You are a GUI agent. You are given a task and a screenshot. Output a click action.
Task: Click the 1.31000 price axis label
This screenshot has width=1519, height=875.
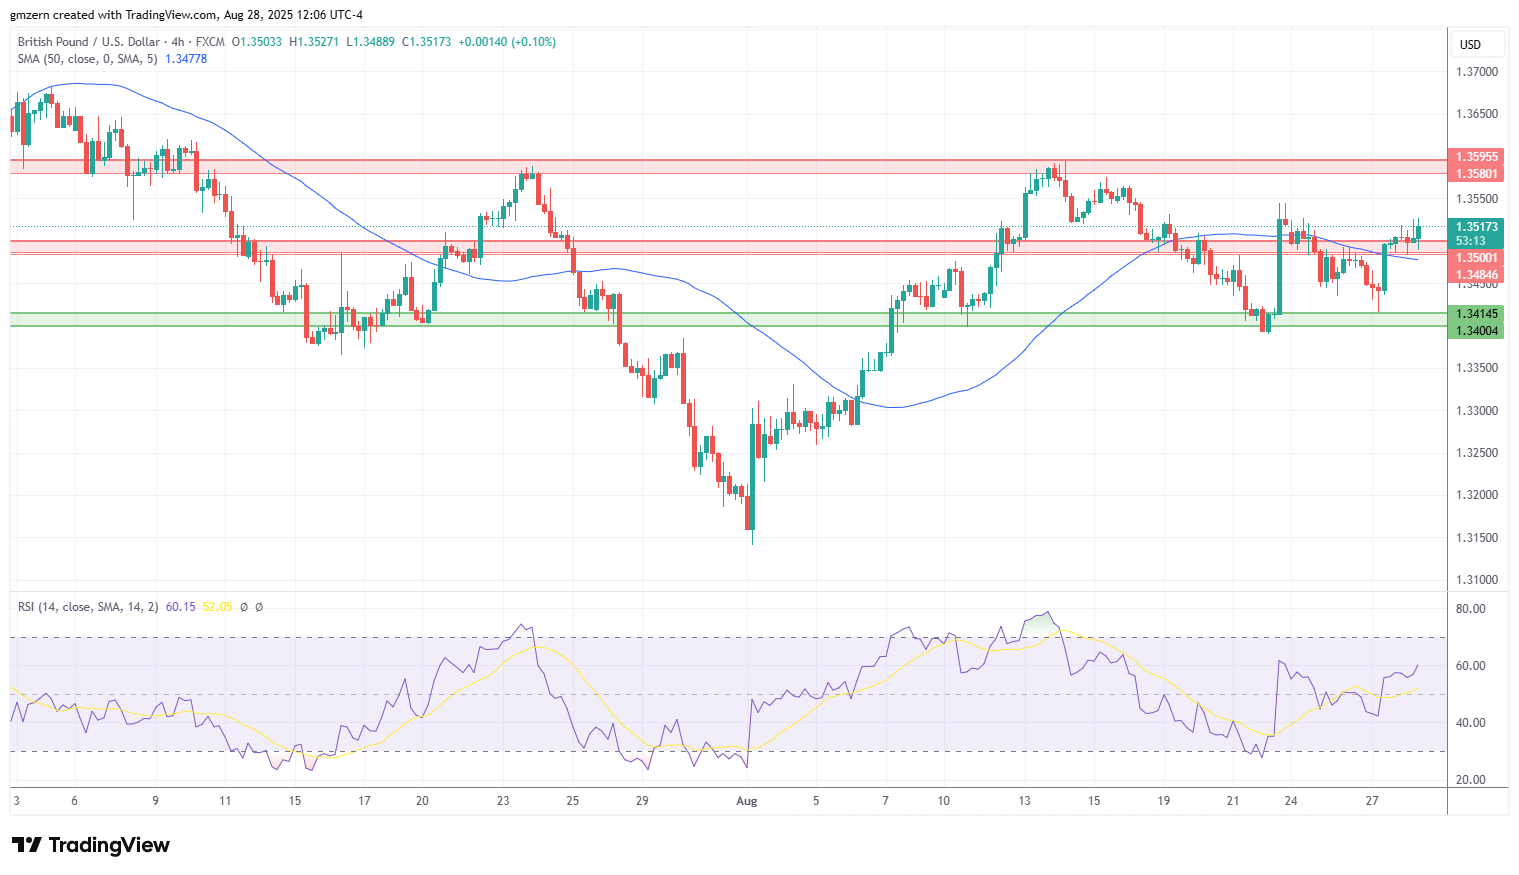click(x=1477, y=580)
